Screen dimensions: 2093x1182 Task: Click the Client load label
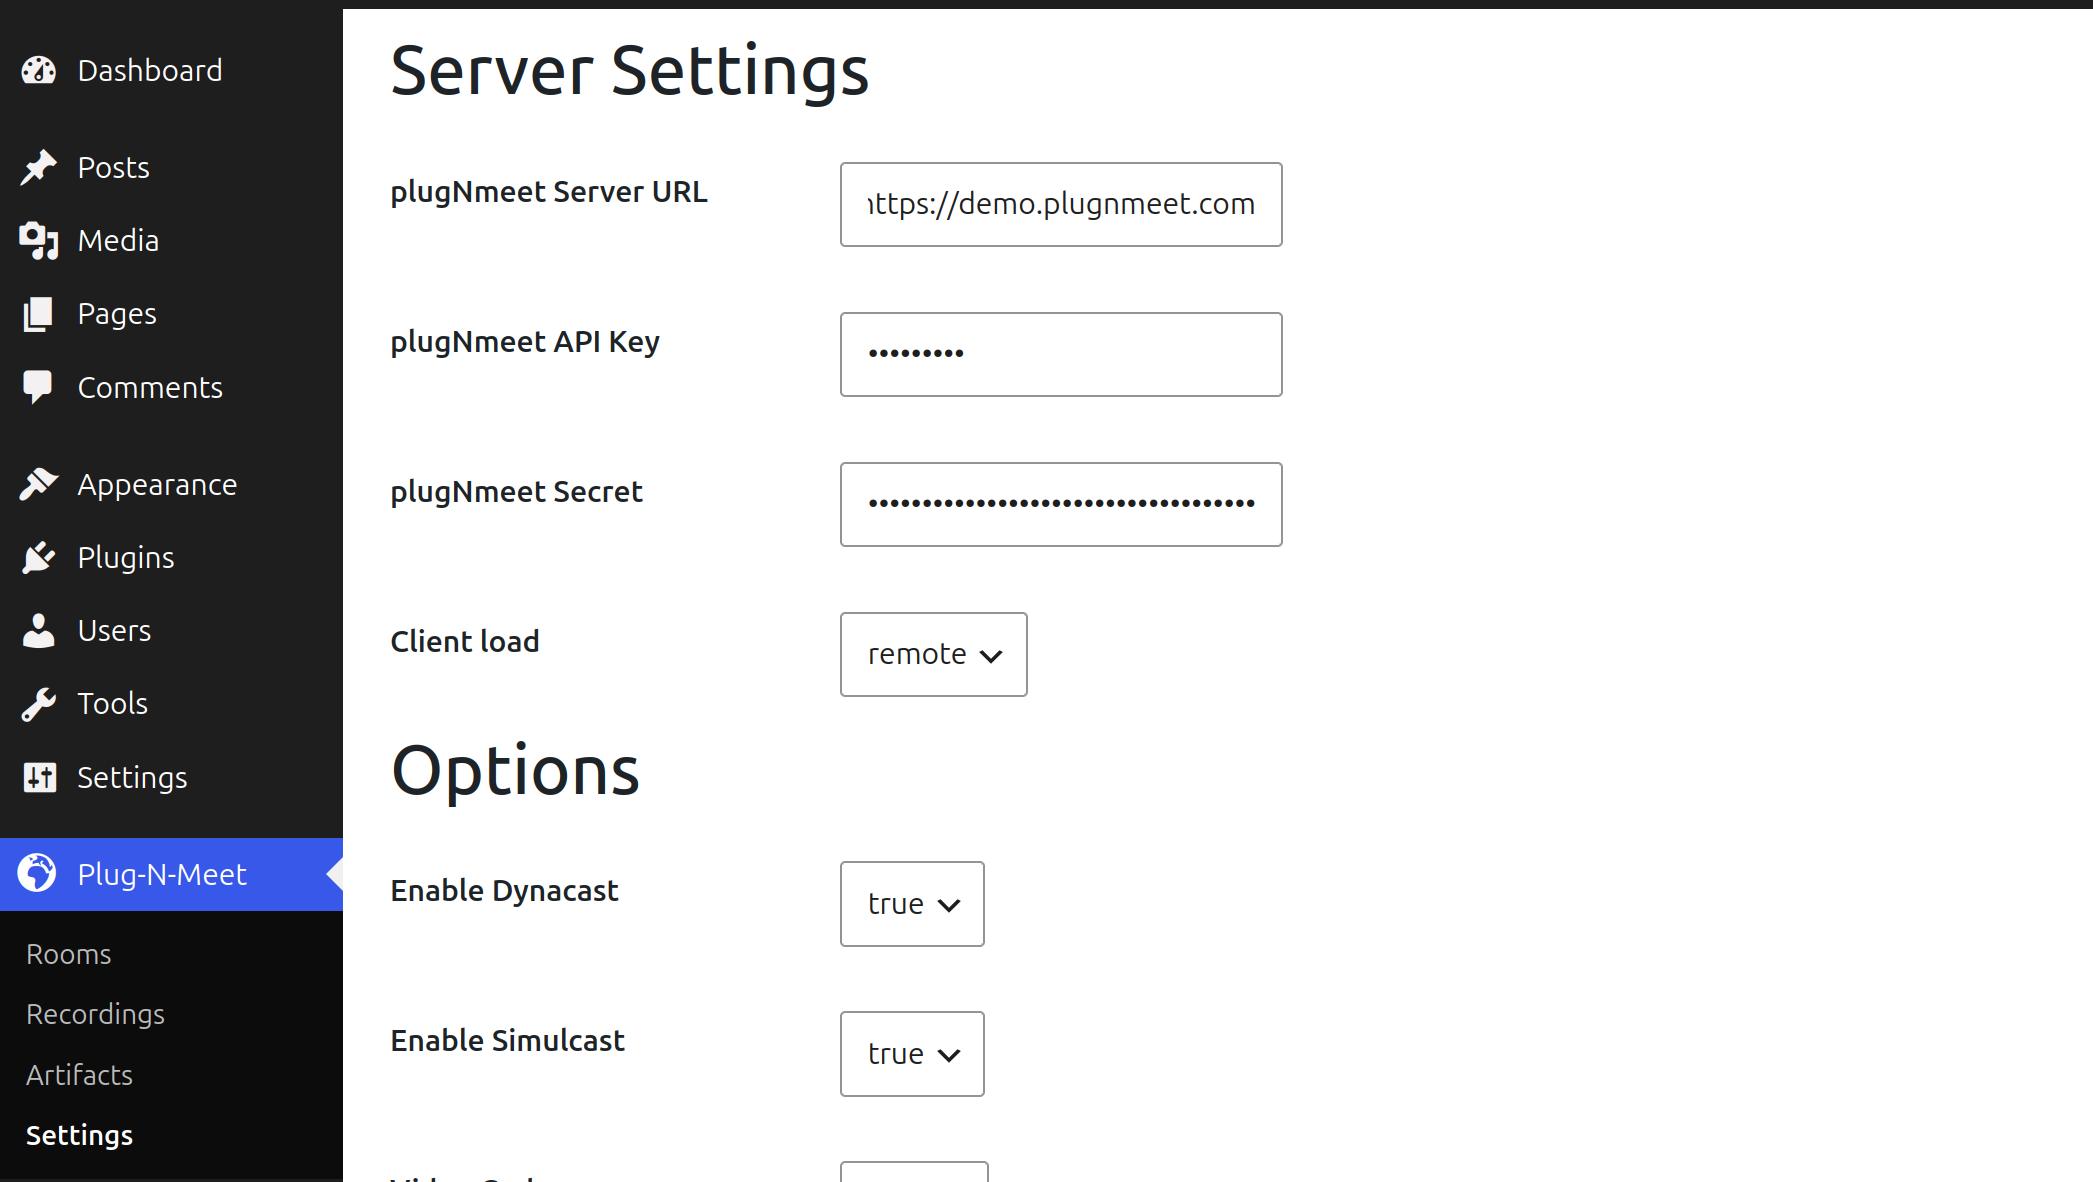(x=465, y=641)
